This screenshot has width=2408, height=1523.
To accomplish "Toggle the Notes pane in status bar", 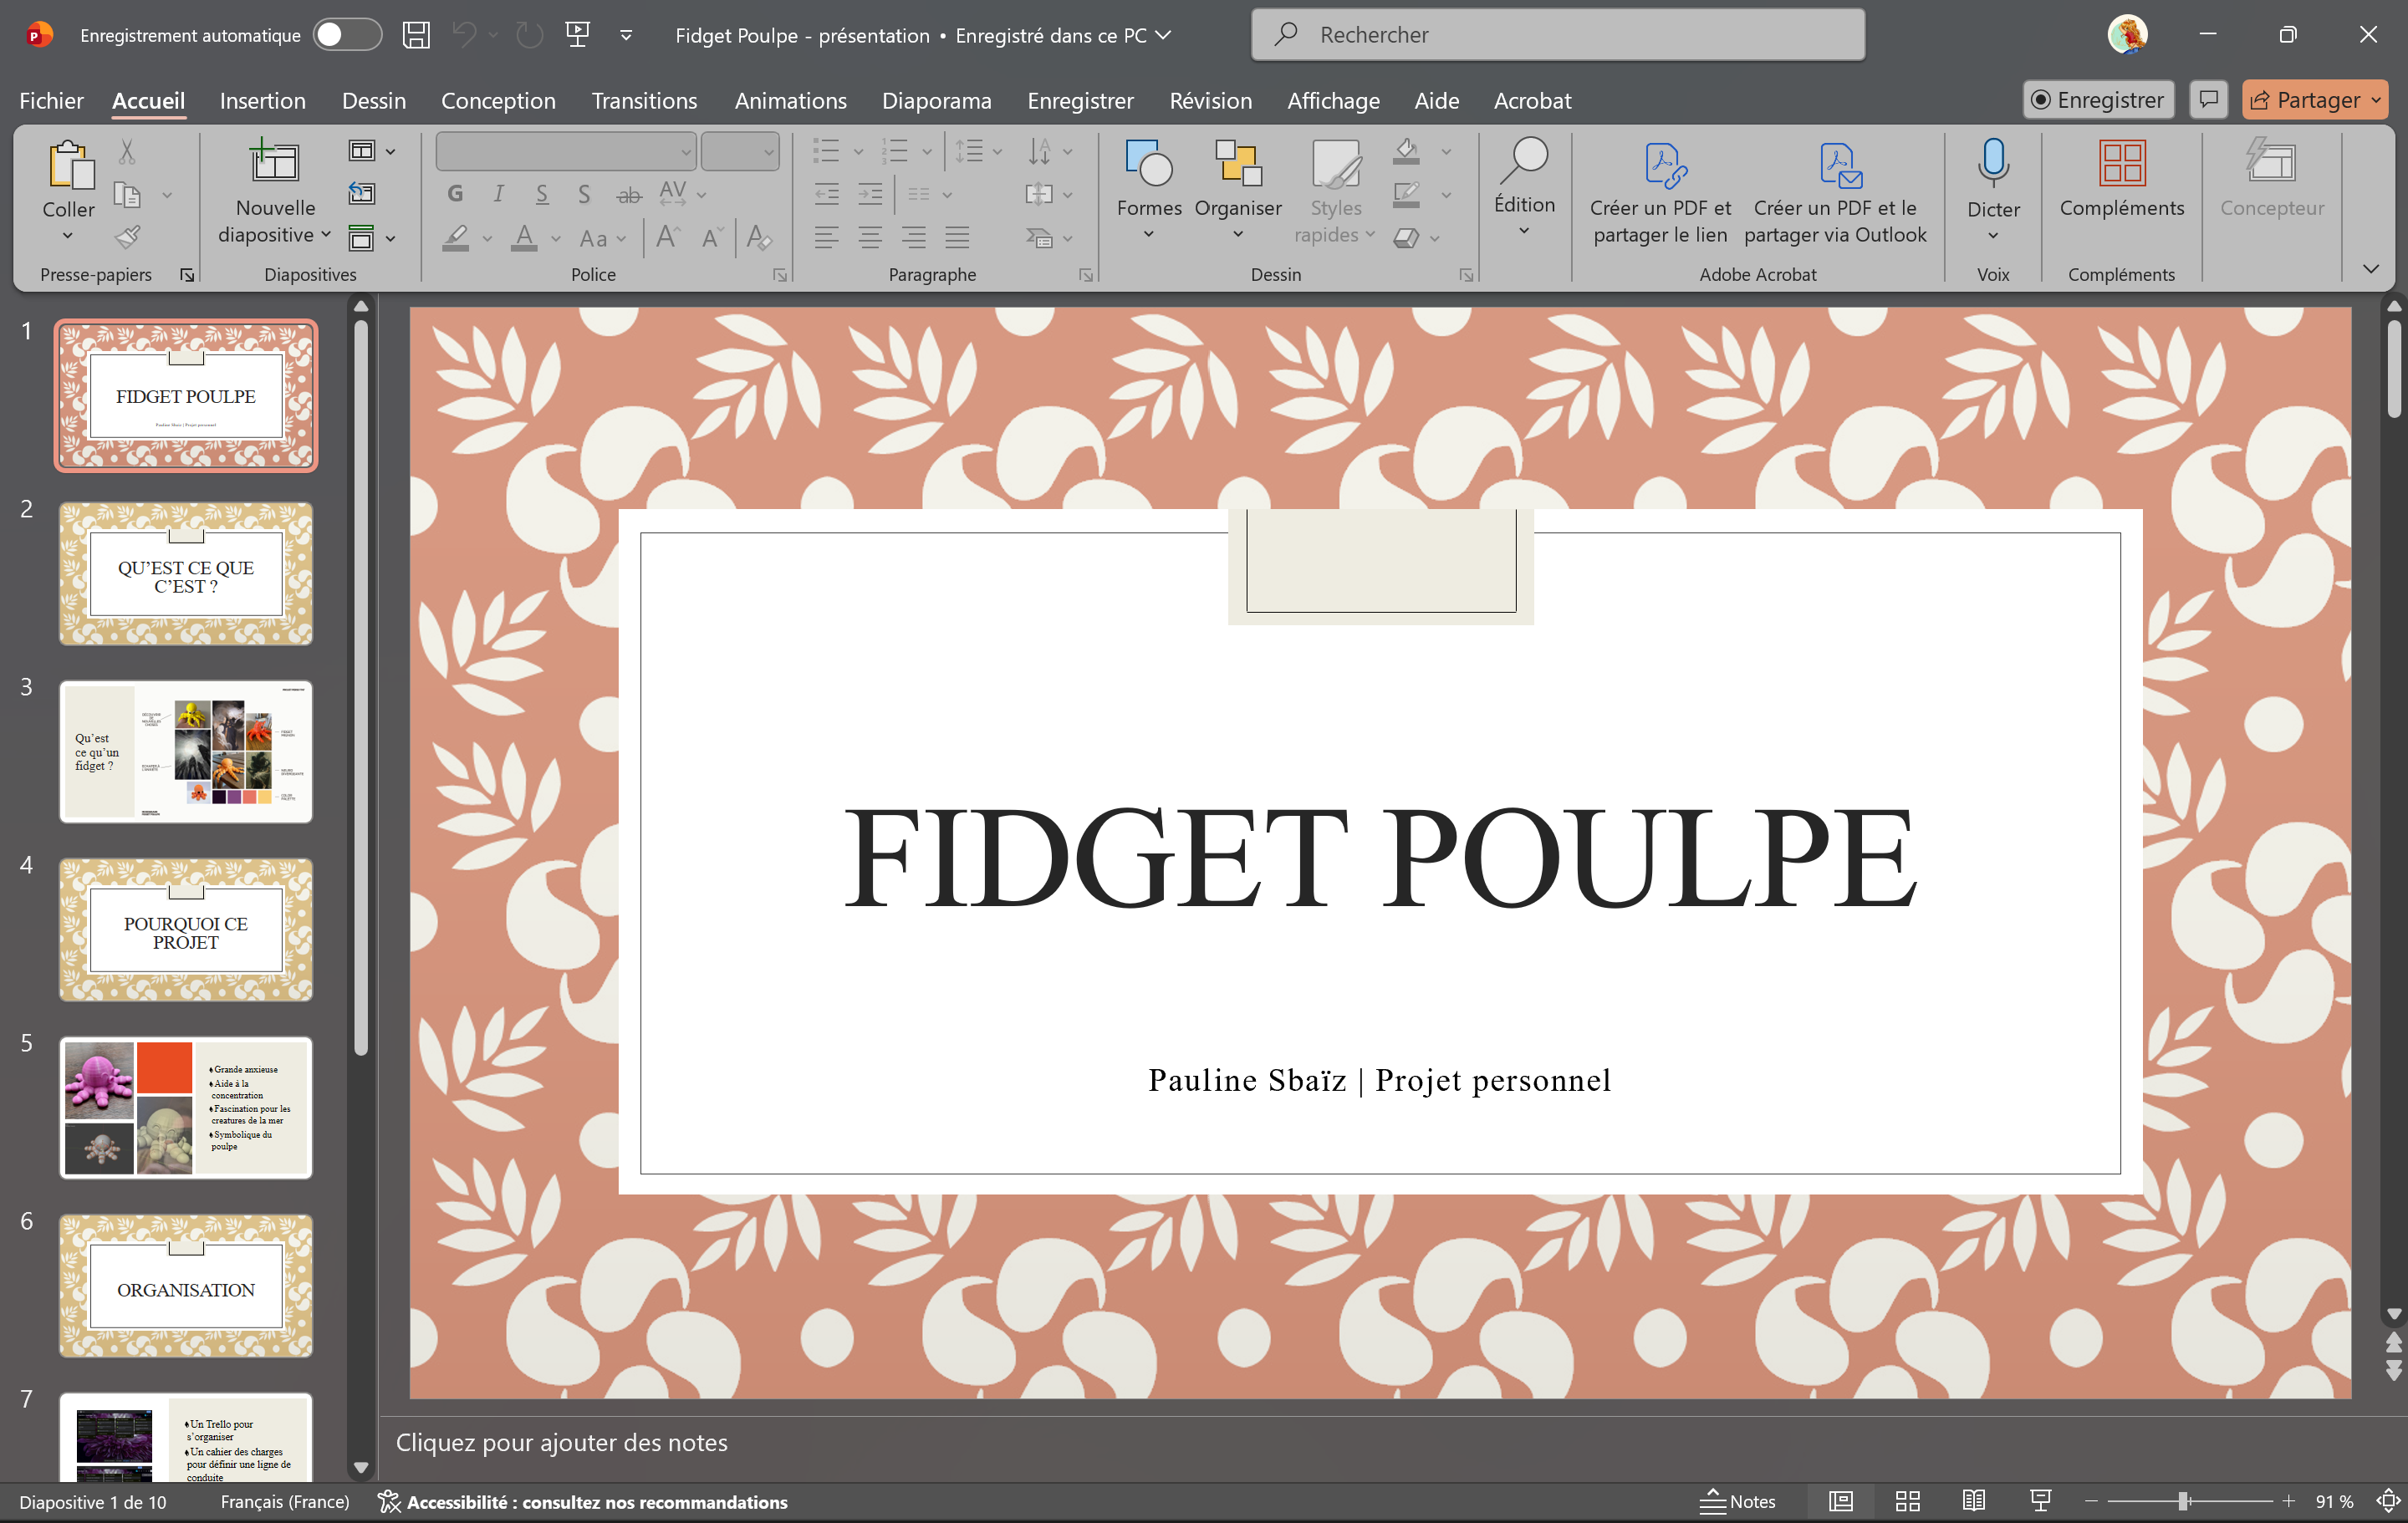I will [x=1737, y=1501].
